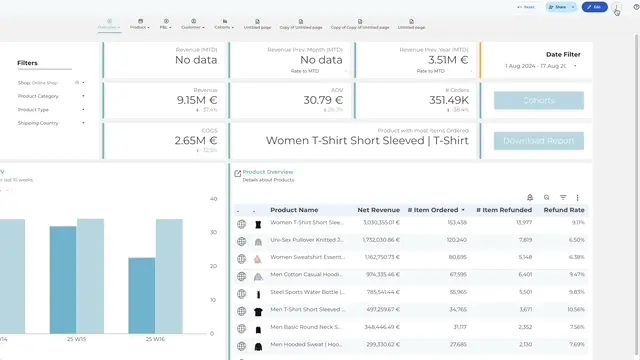The width and height of the screenshot is (640, 360).
Task: Switch to the last Untitled page tab
Action: click(411, 24)
